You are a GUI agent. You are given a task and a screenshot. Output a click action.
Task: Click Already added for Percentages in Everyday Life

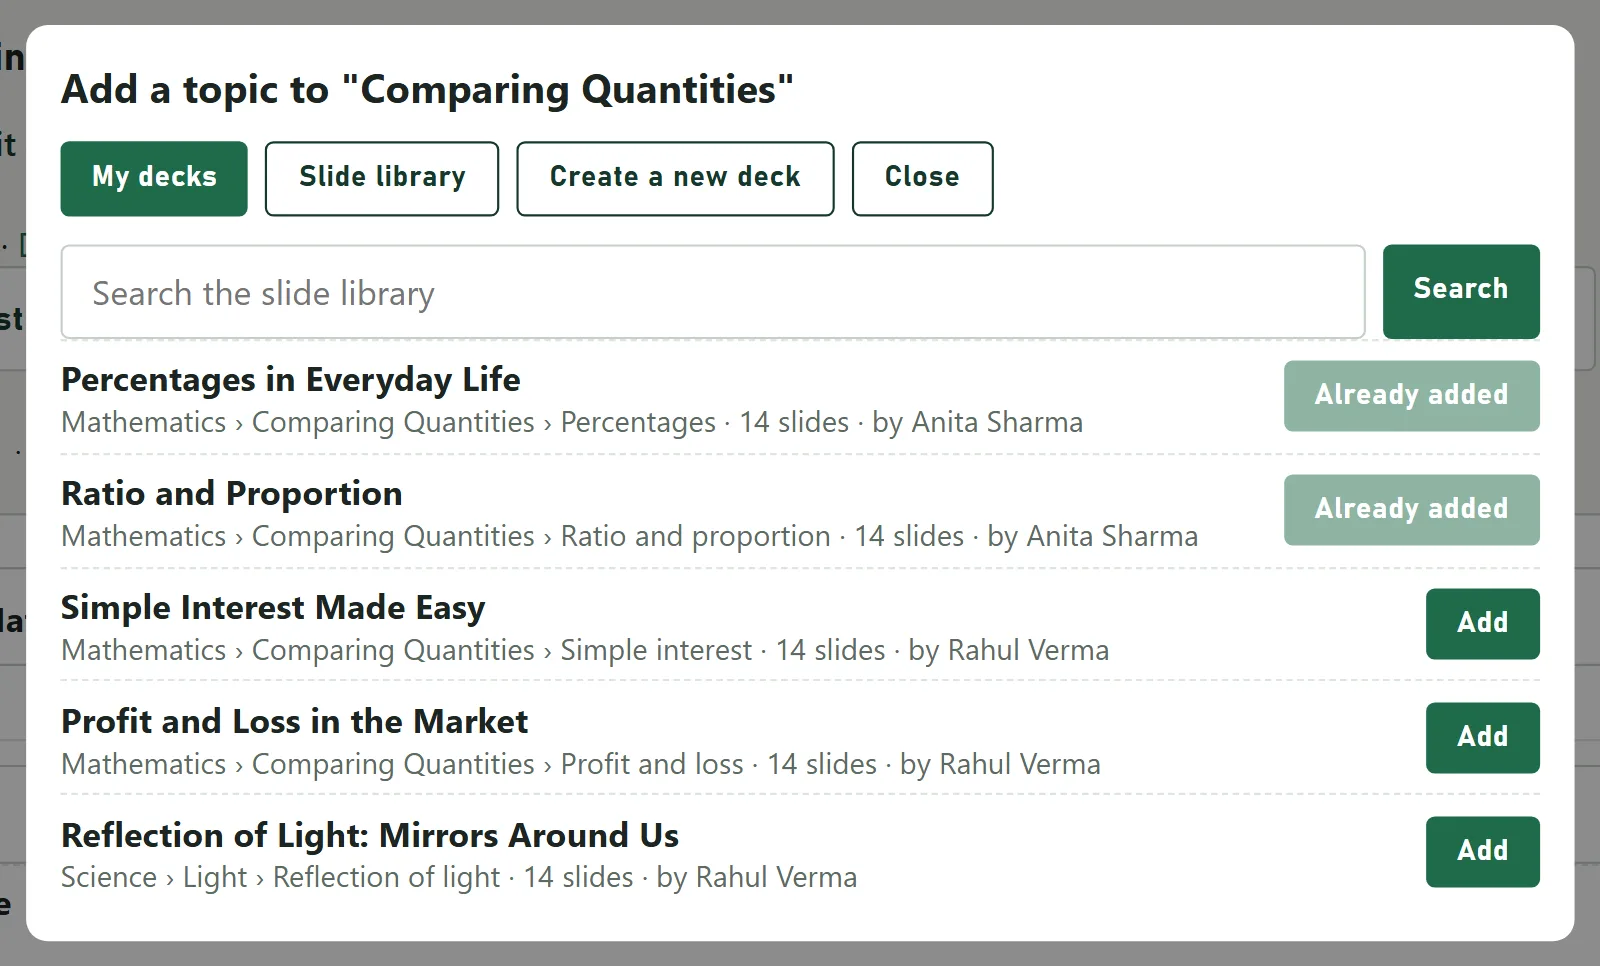tap(1411, 396)
